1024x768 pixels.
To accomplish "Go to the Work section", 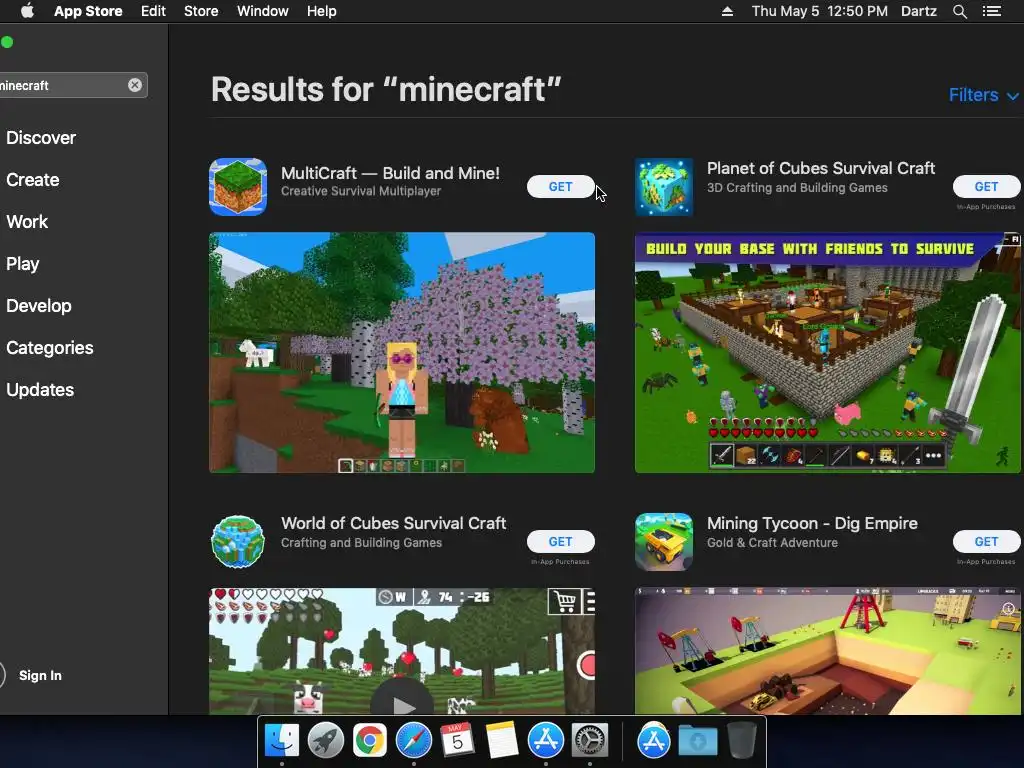I will 27,221.
